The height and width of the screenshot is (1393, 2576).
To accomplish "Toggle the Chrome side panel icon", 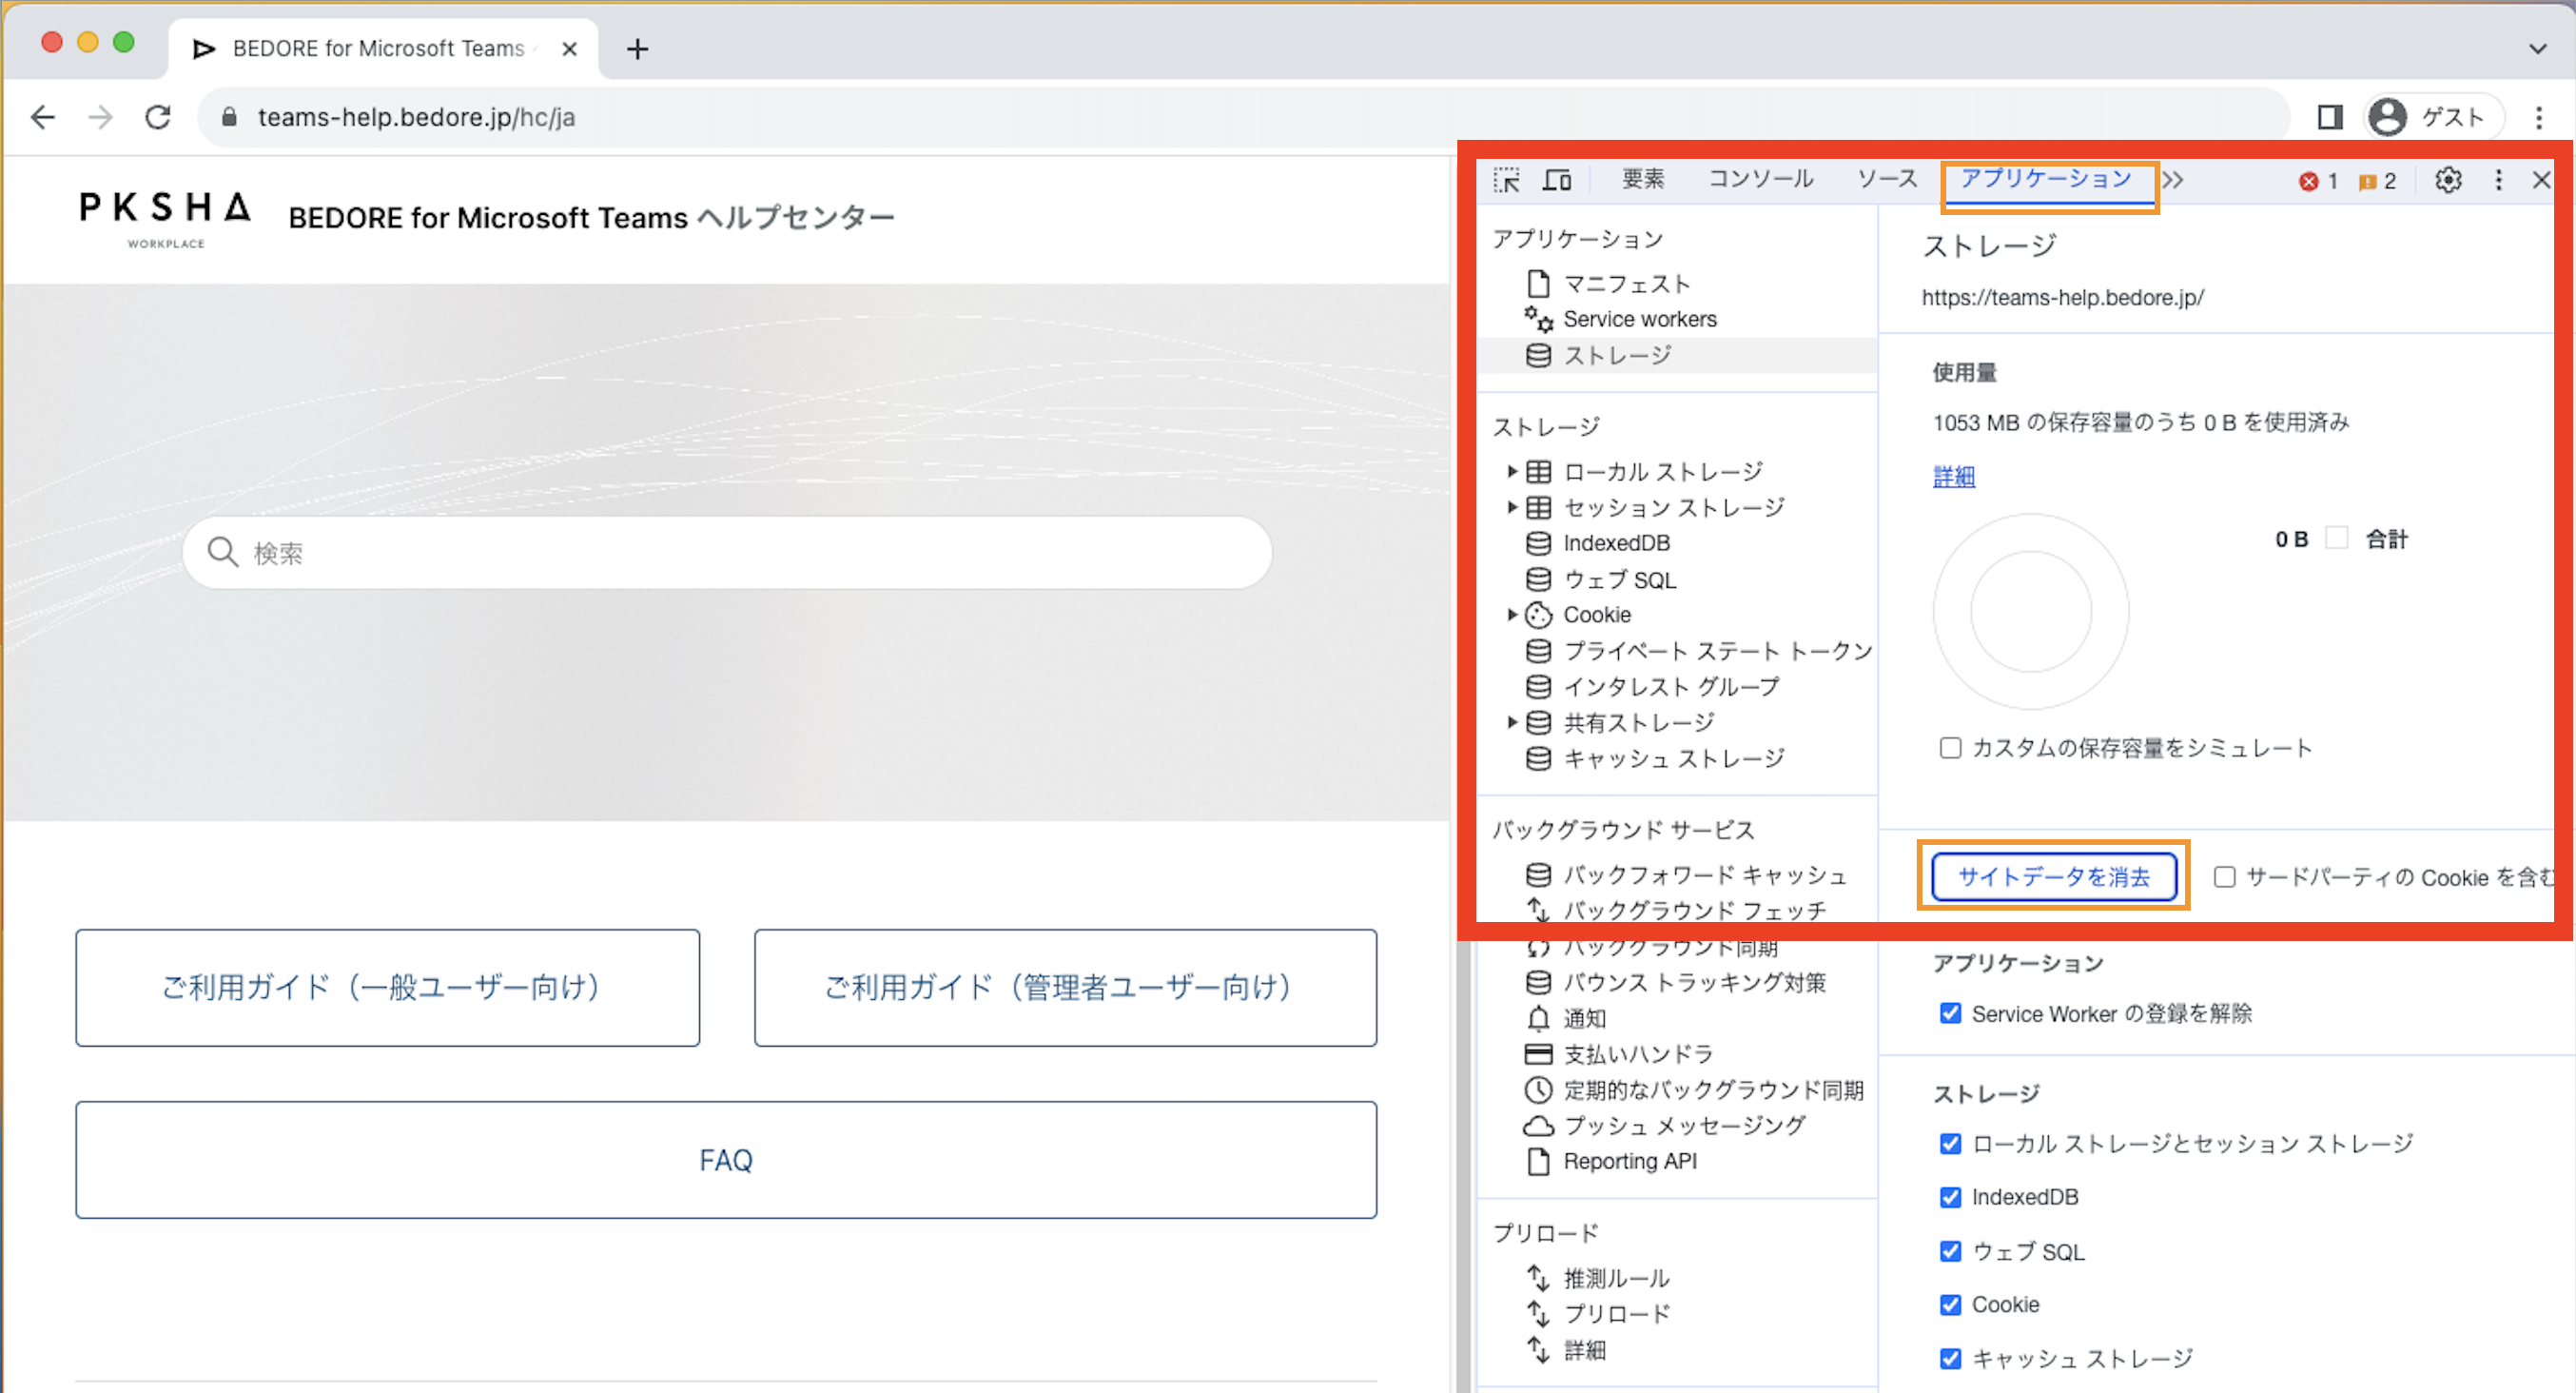I will click(2330, 117).
